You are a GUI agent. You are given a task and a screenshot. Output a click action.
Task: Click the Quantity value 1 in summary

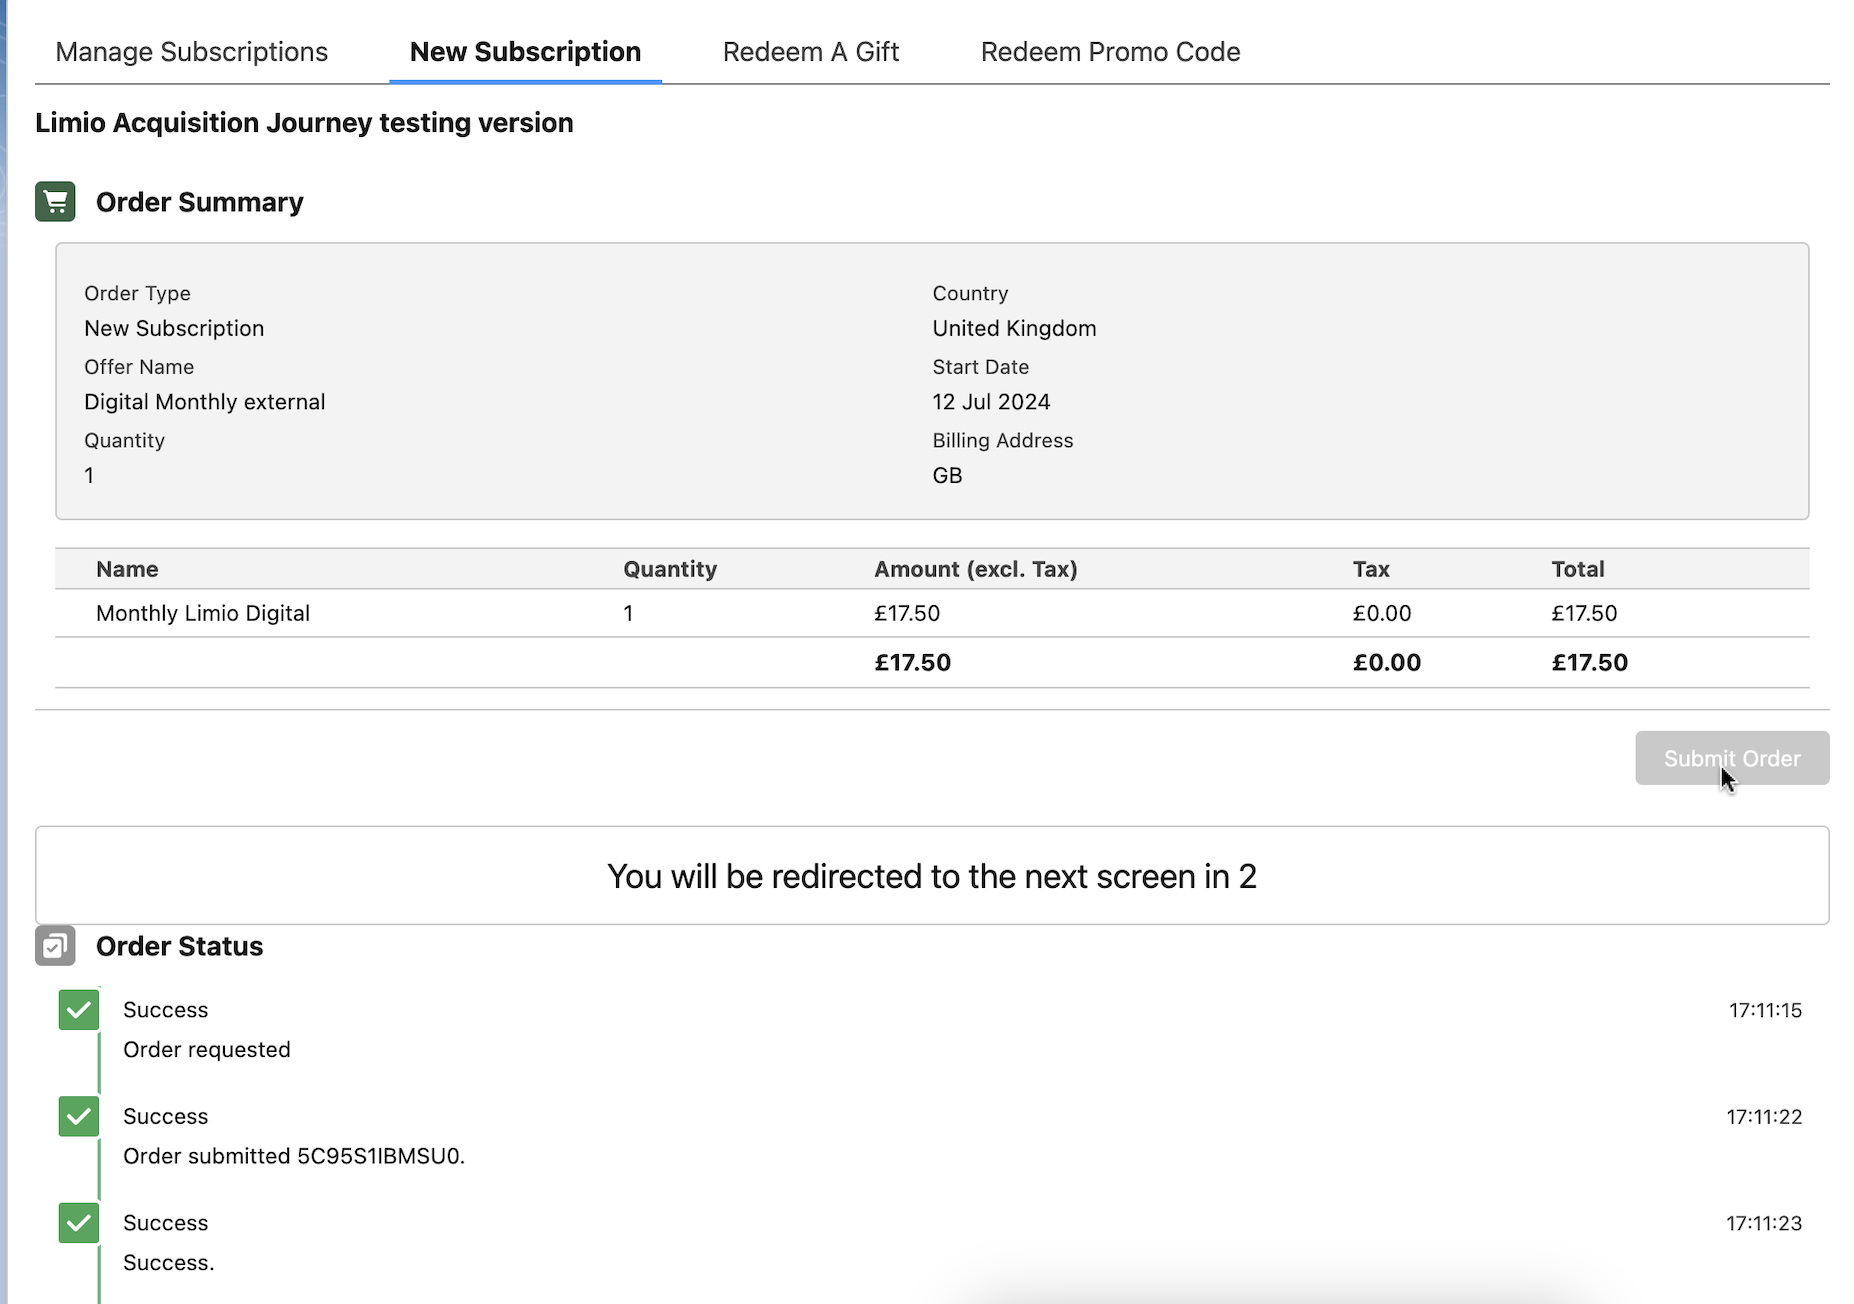click(89, 475)
